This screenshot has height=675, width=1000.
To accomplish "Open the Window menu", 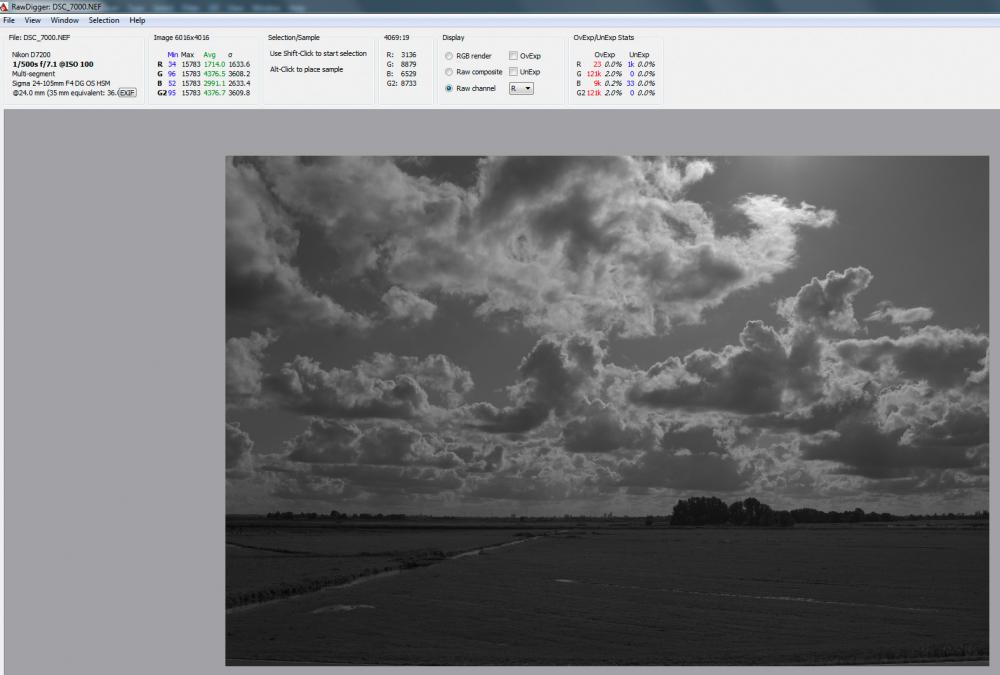I will pyautogui.click(x=64, y=20).
